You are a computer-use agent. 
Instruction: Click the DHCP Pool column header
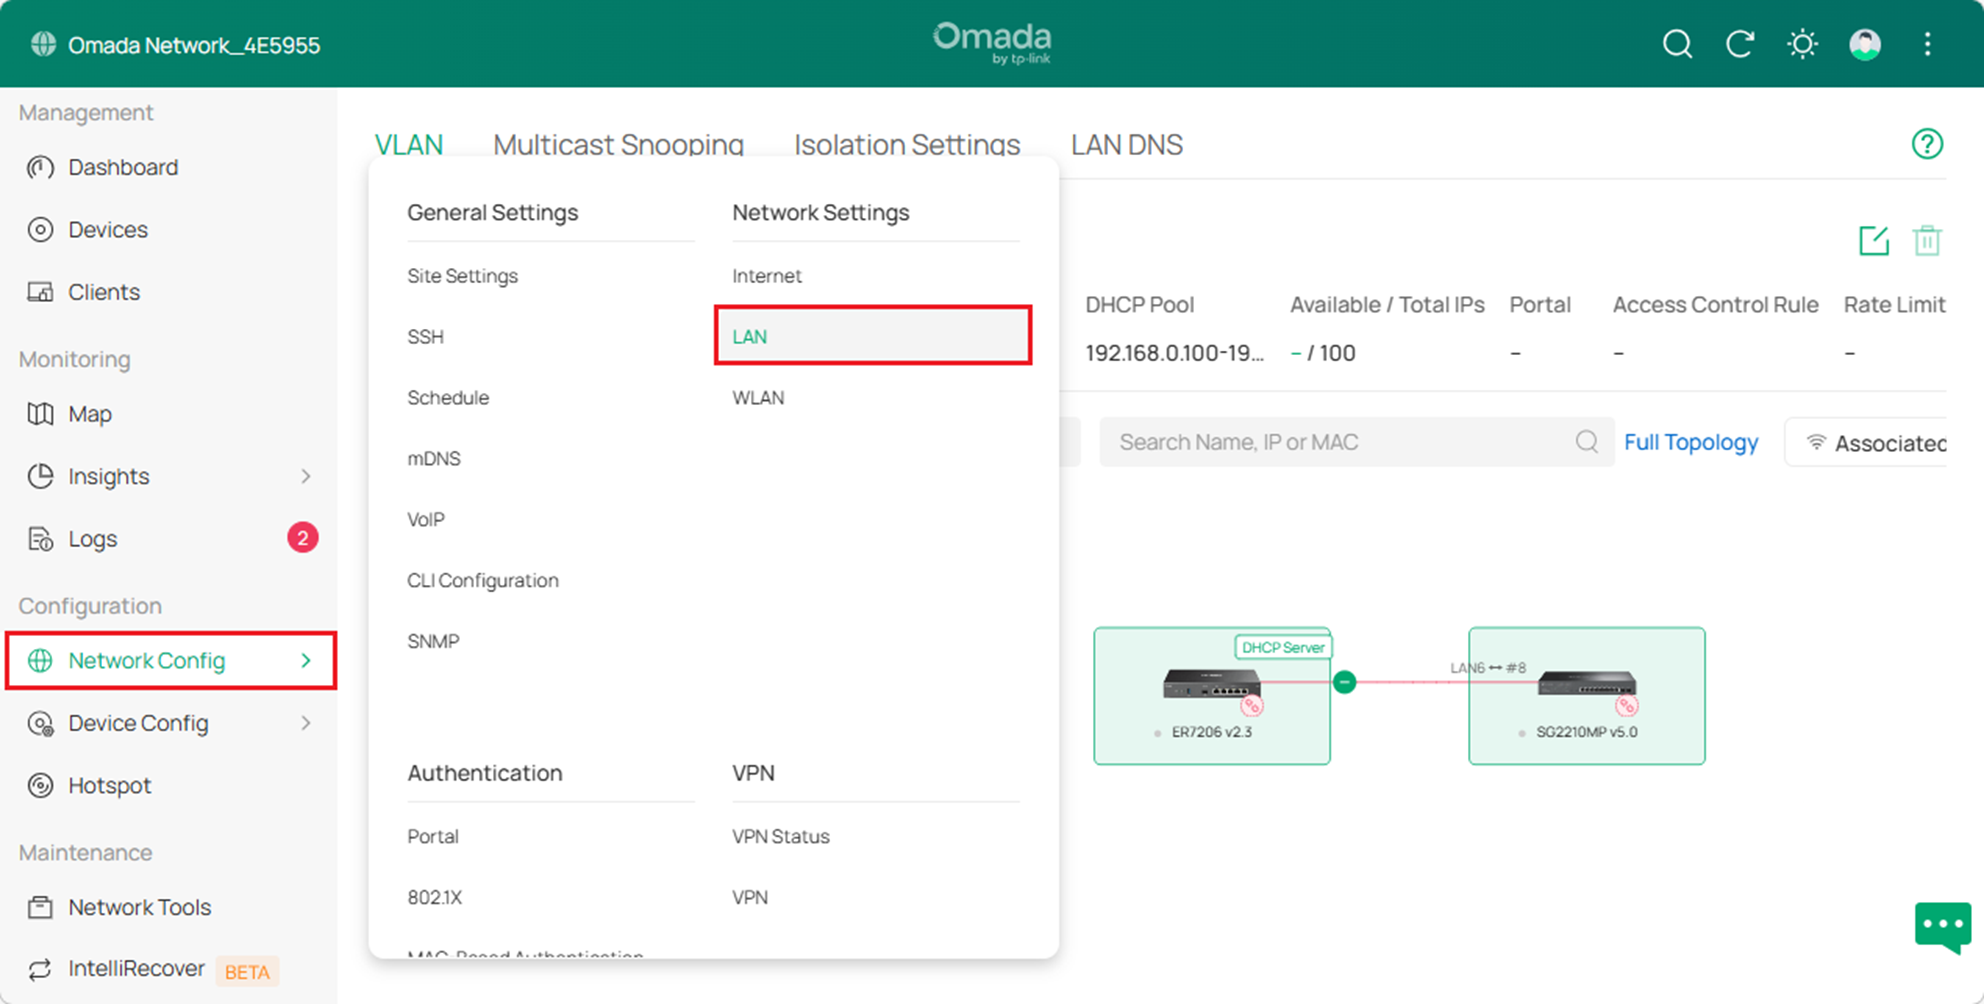coord(1140,305)
